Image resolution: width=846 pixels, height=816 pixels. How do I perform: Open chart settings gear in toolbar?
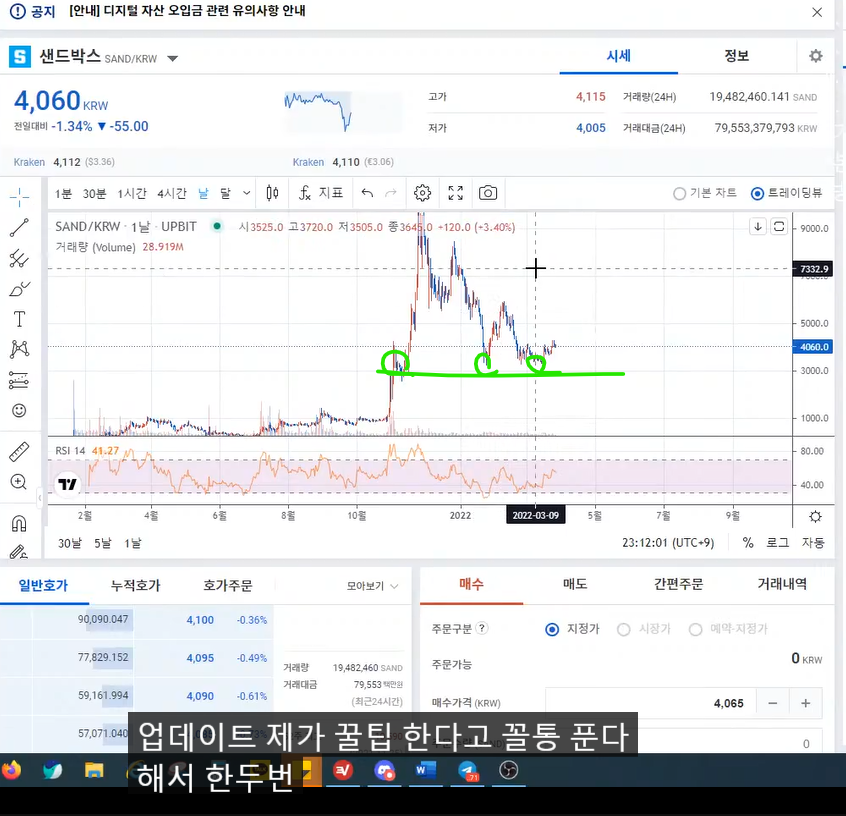pos(422,193)
